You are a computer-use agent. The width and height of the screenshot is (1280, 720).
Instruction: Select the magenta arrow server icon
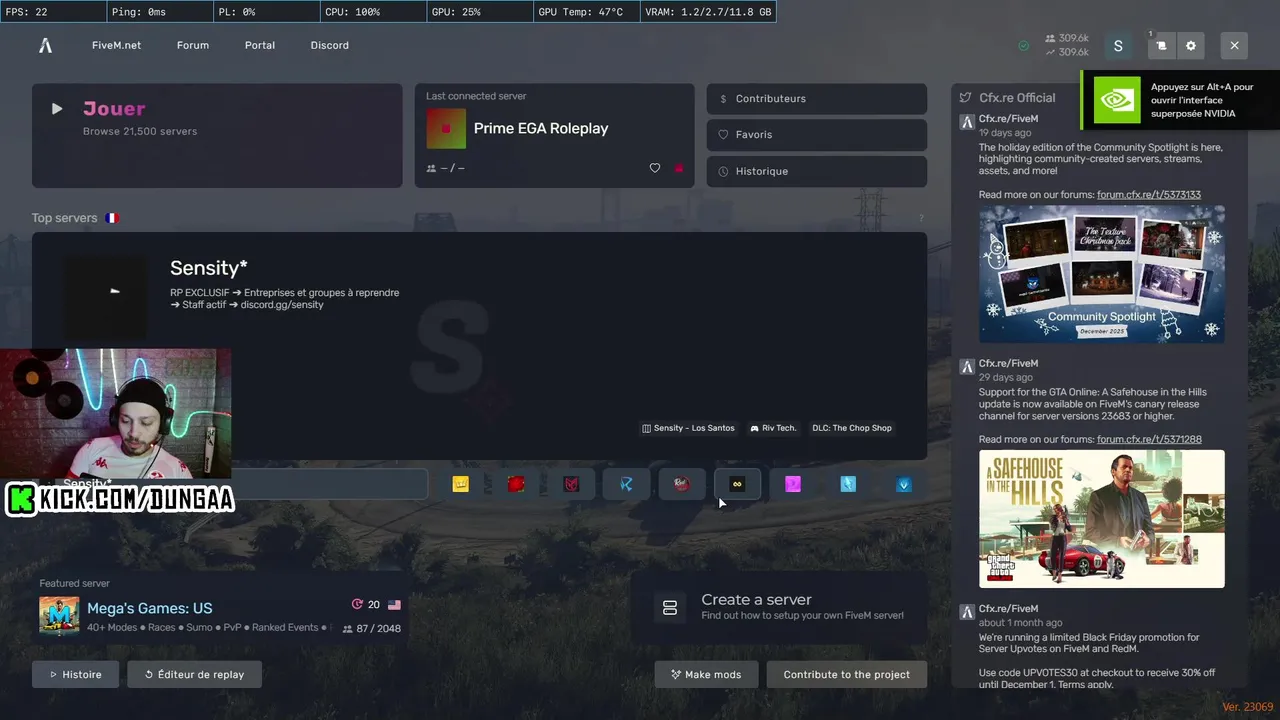tap(793, 484)
